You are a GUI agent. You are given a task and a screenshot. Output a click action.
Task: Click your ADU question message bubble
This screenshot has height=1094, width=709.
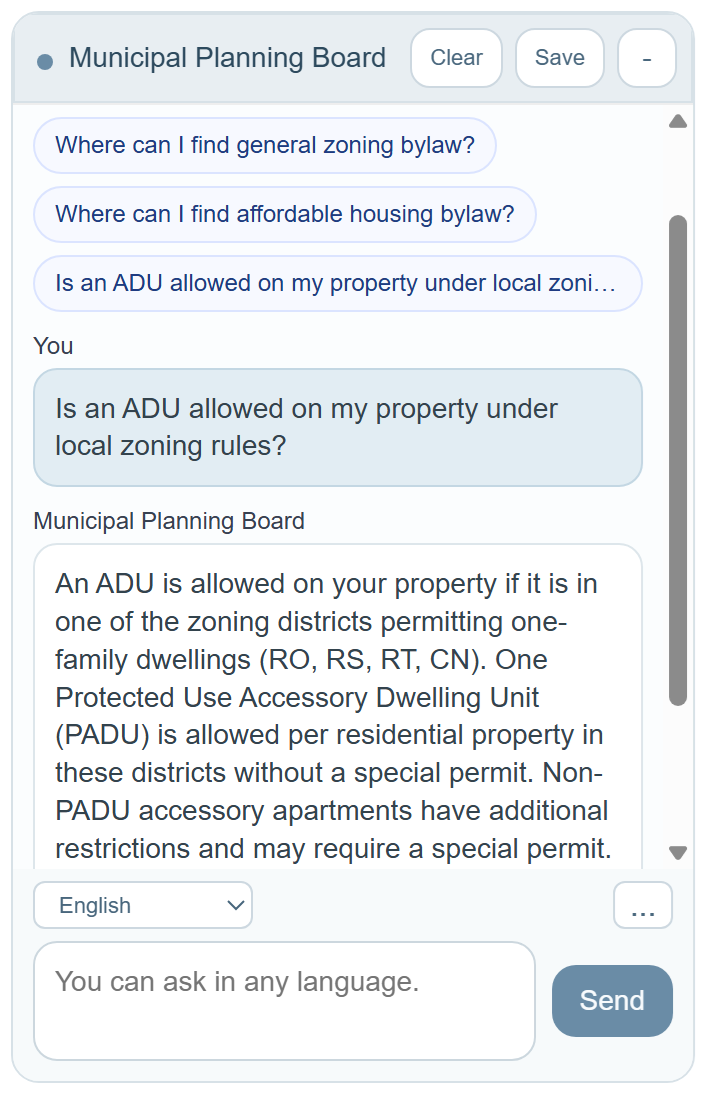click(x=337, y=427)
